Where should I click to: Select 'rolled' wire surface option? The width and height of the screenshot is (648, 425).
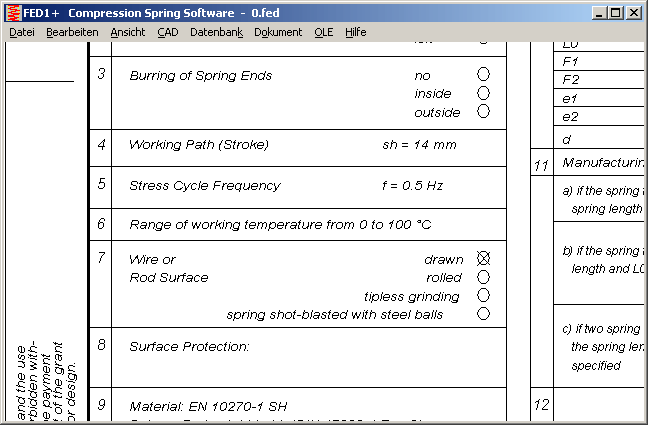pyautogui.click(x=484, y=277)
